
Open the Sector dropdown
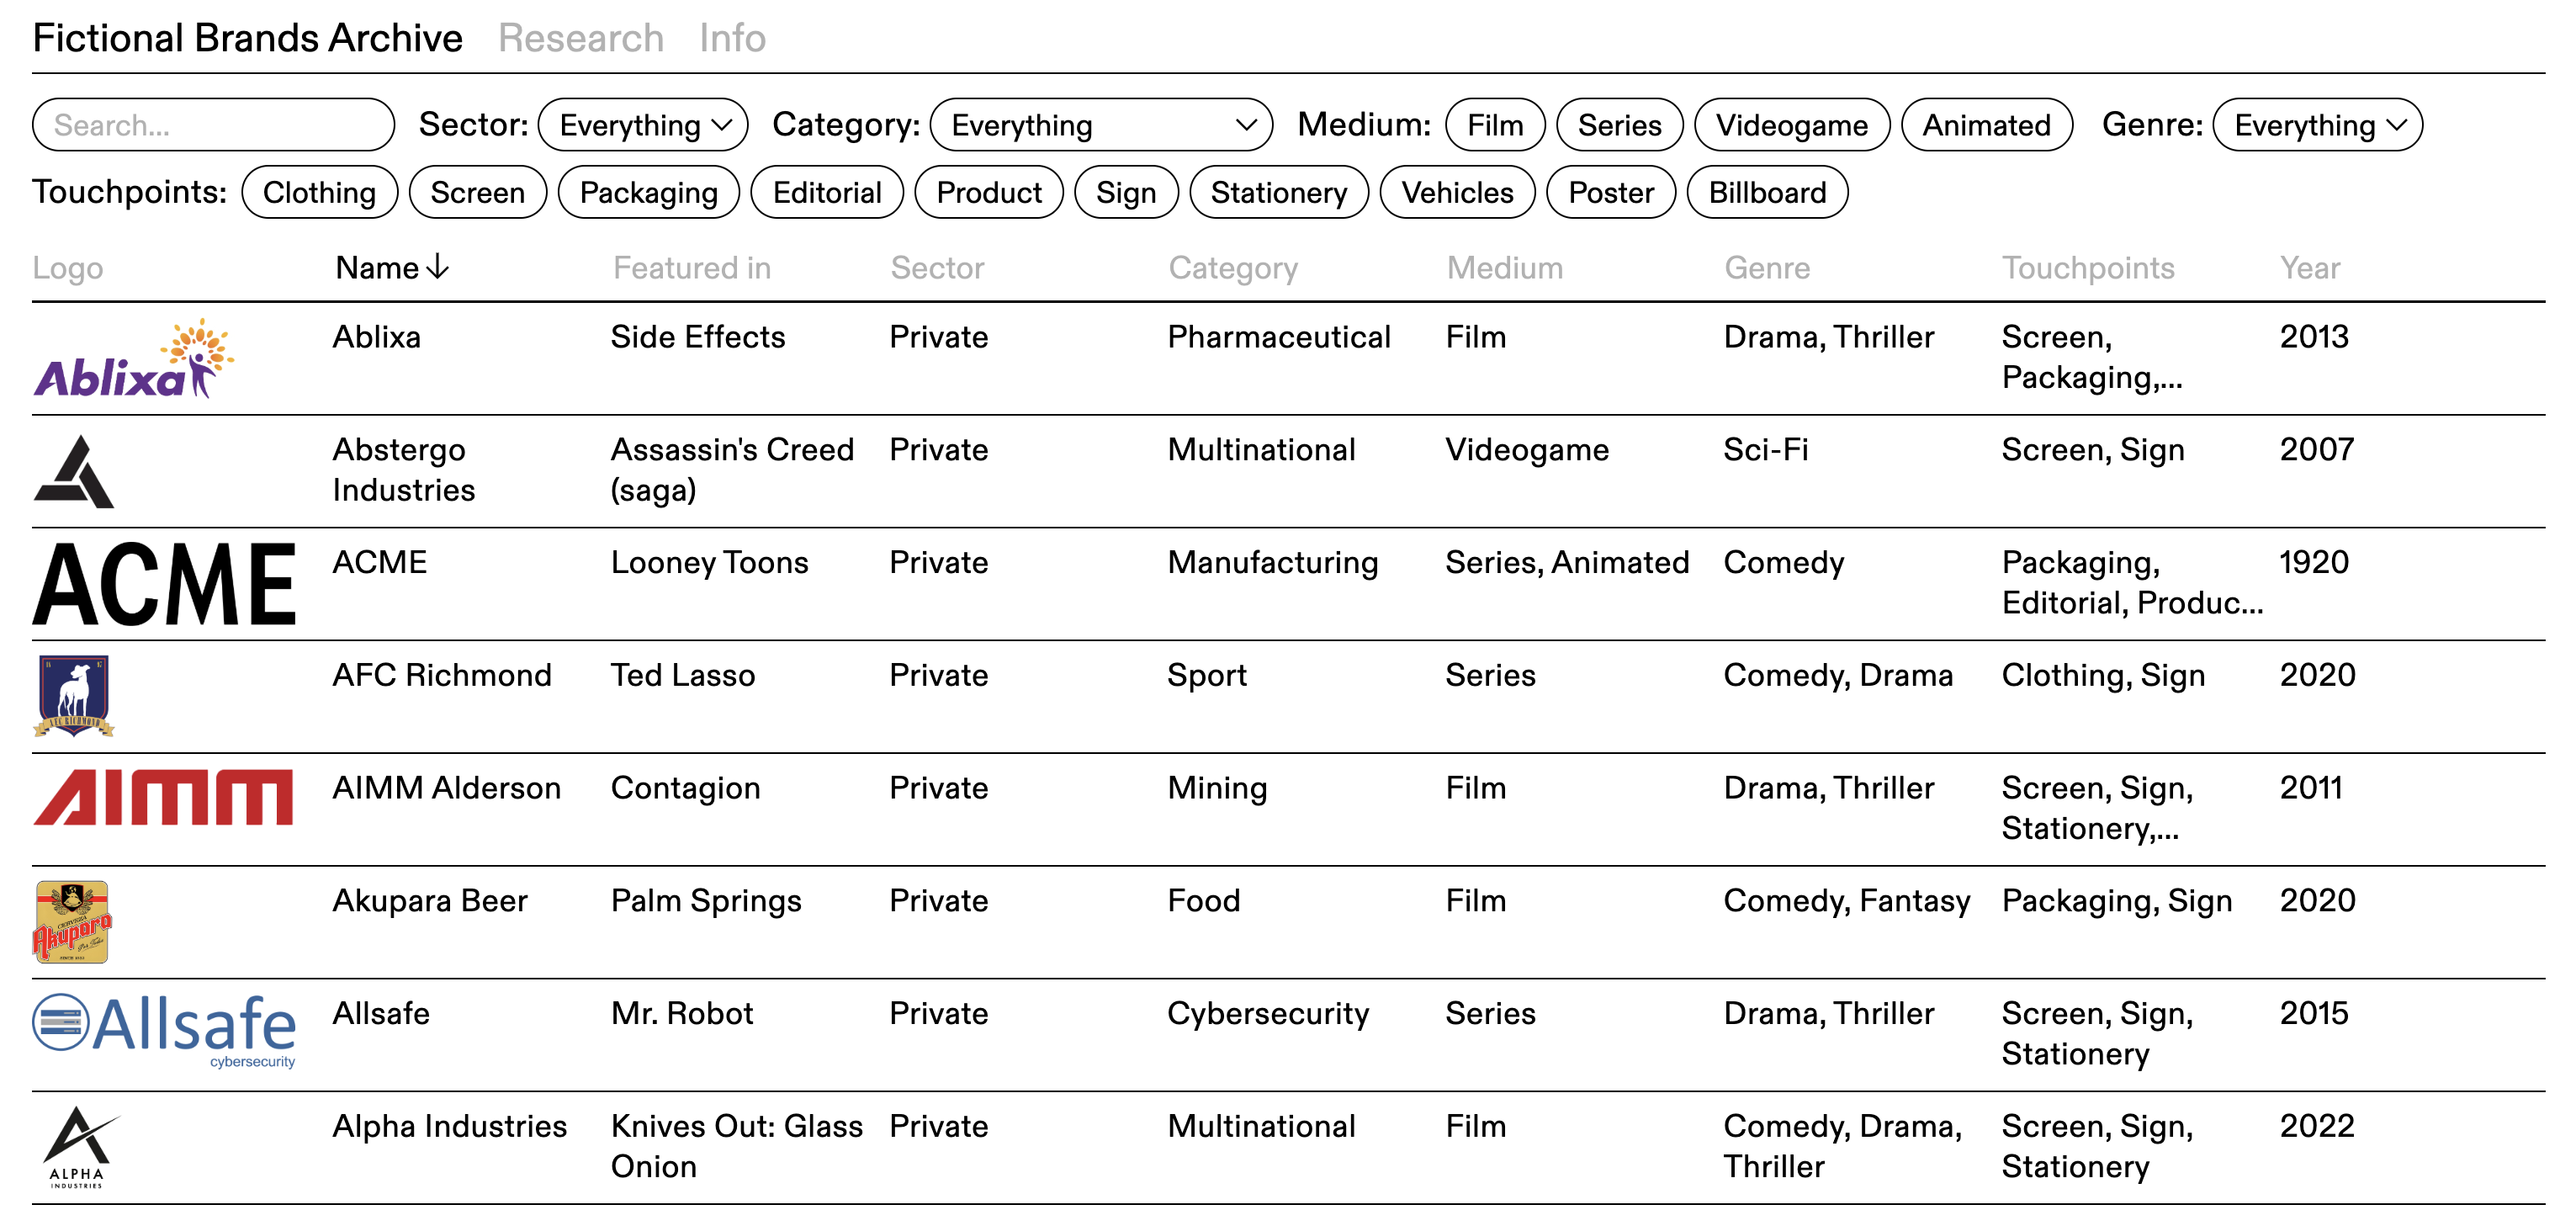pos(643,125)
